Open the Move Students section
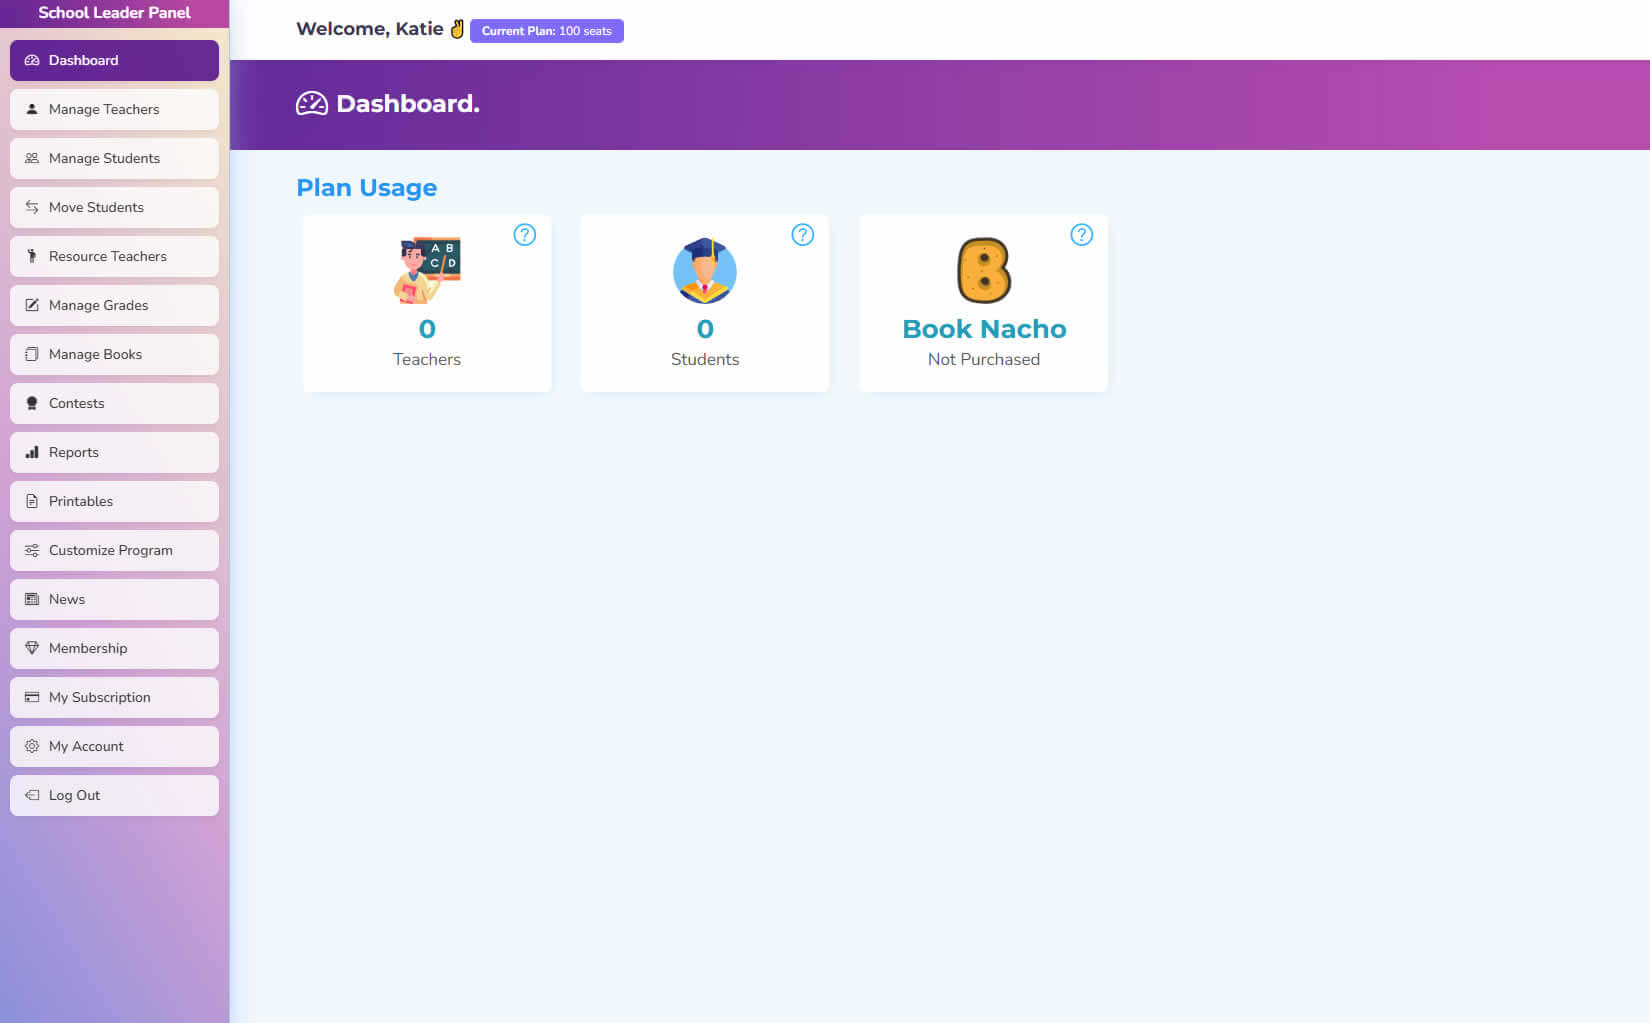The image size is (1650, 1023). 114,208
